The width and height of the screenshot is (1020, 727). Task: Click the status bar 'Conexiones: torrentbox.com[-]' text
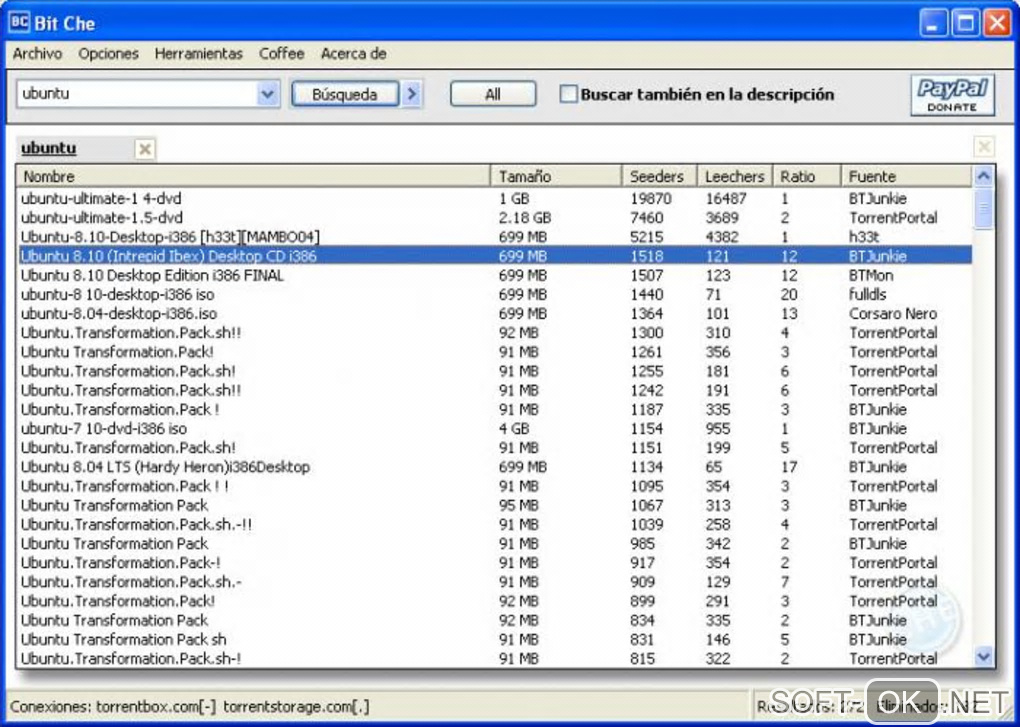pos(113,706)
